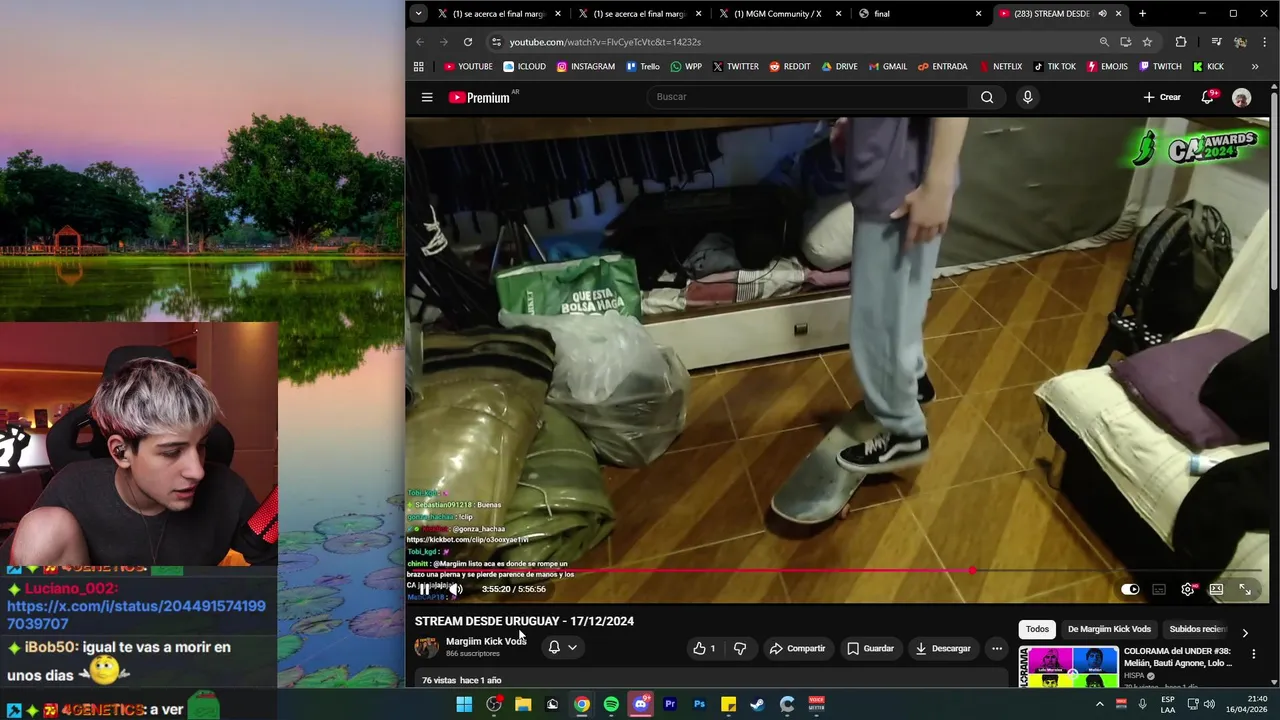Download video with Descargar button
This screenshot has width=1280, height=720.
point(942,649)
